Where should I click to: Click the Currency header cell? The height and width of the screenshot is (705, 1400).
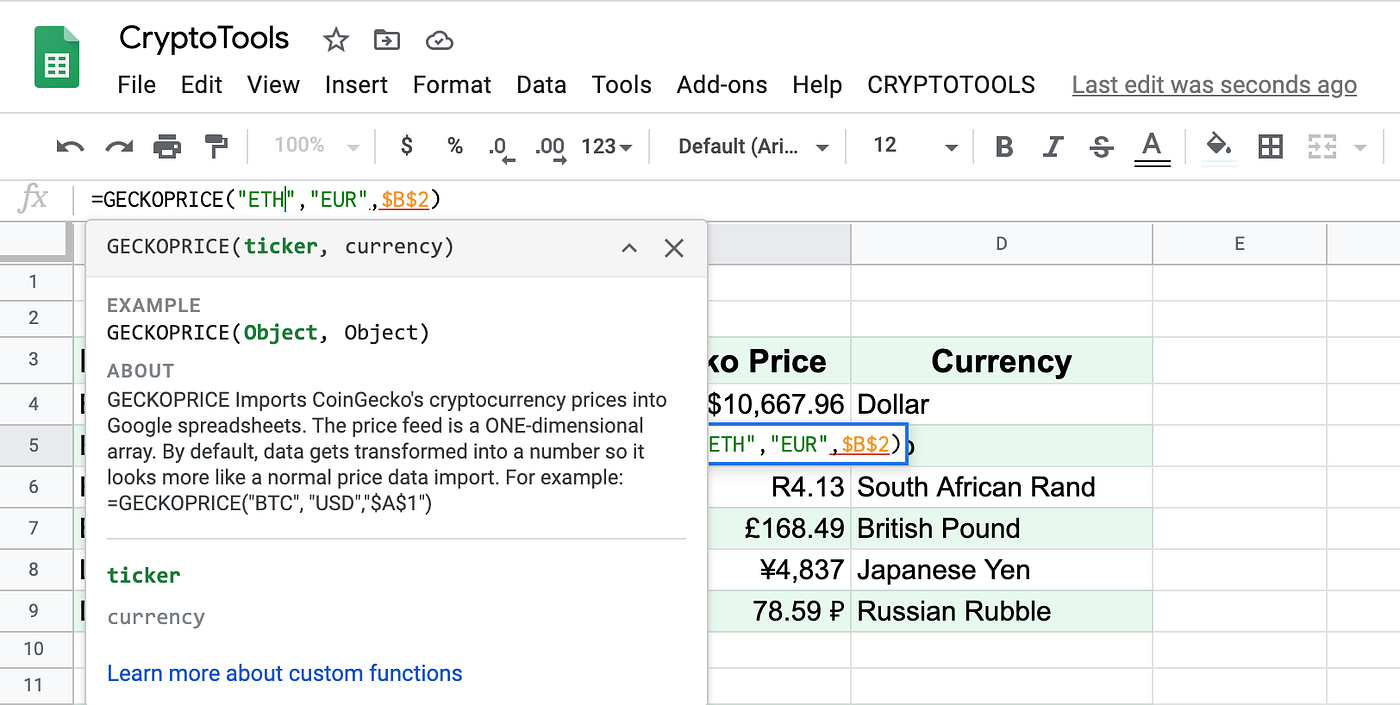point(1001,361)
